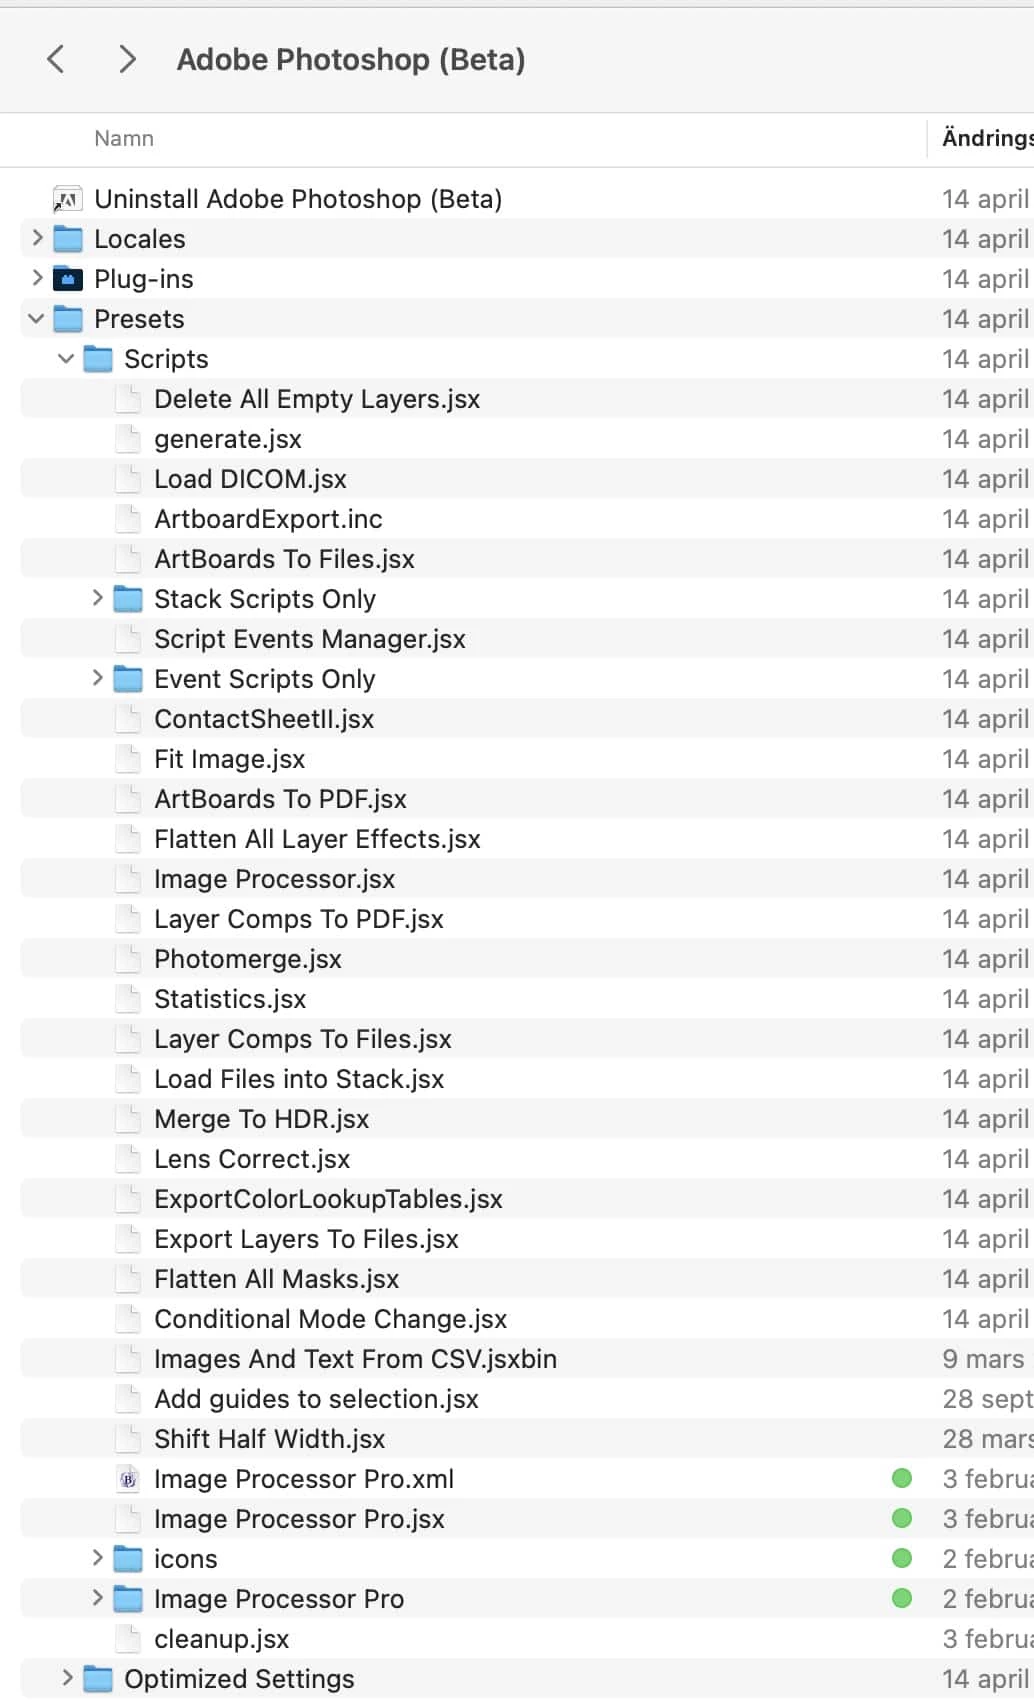Expand the Plug-ins folder
The width and height of the screenshot is (1034, 1702).
37,278
